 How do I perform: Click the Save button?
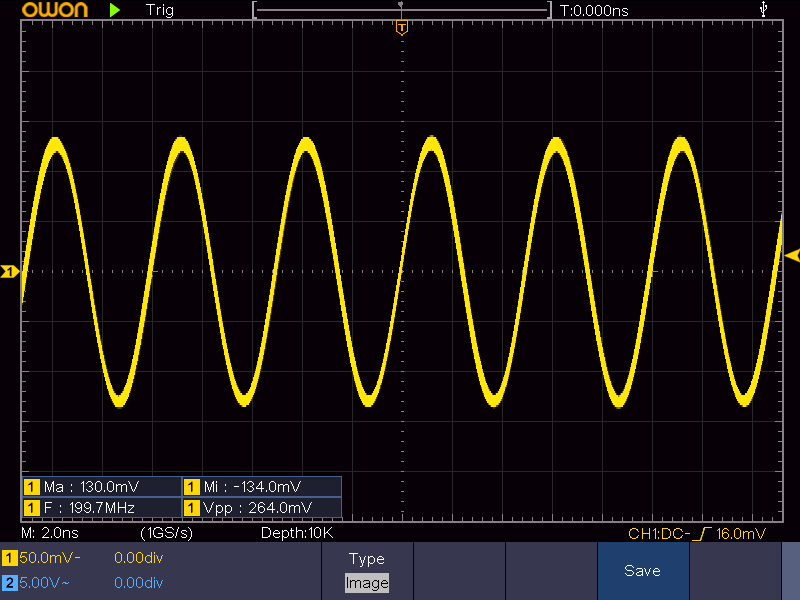643,570
